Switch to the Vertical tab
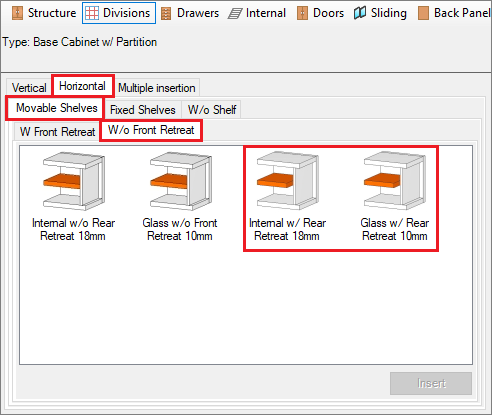Image resolution: width=492 pixels, height=415 pixels. click(29, 88)
